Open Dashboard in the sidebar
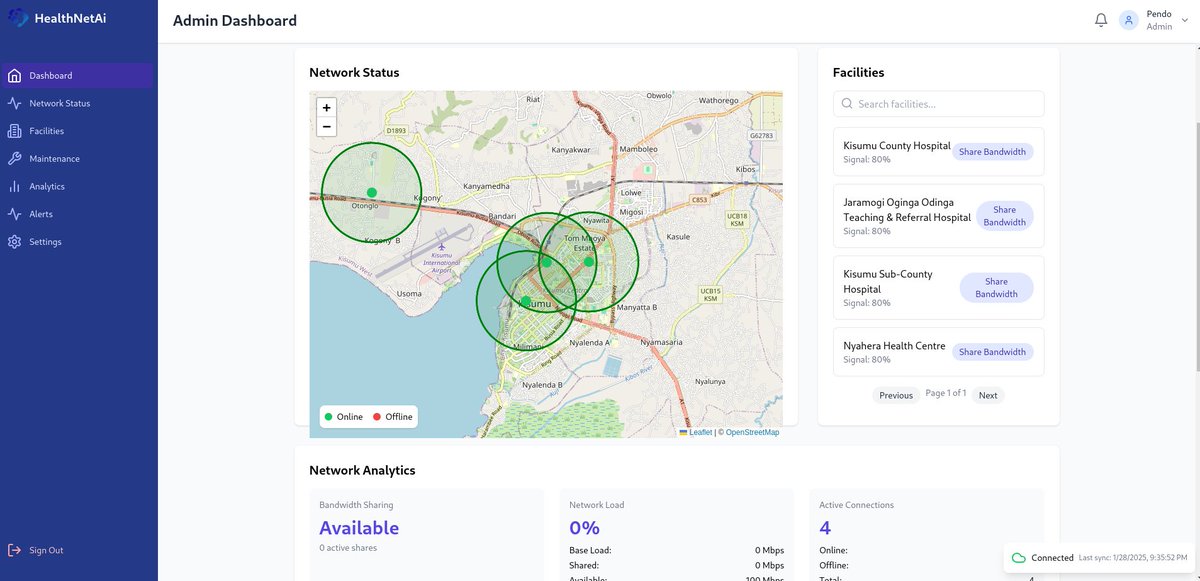 click(x=79, y=76)
